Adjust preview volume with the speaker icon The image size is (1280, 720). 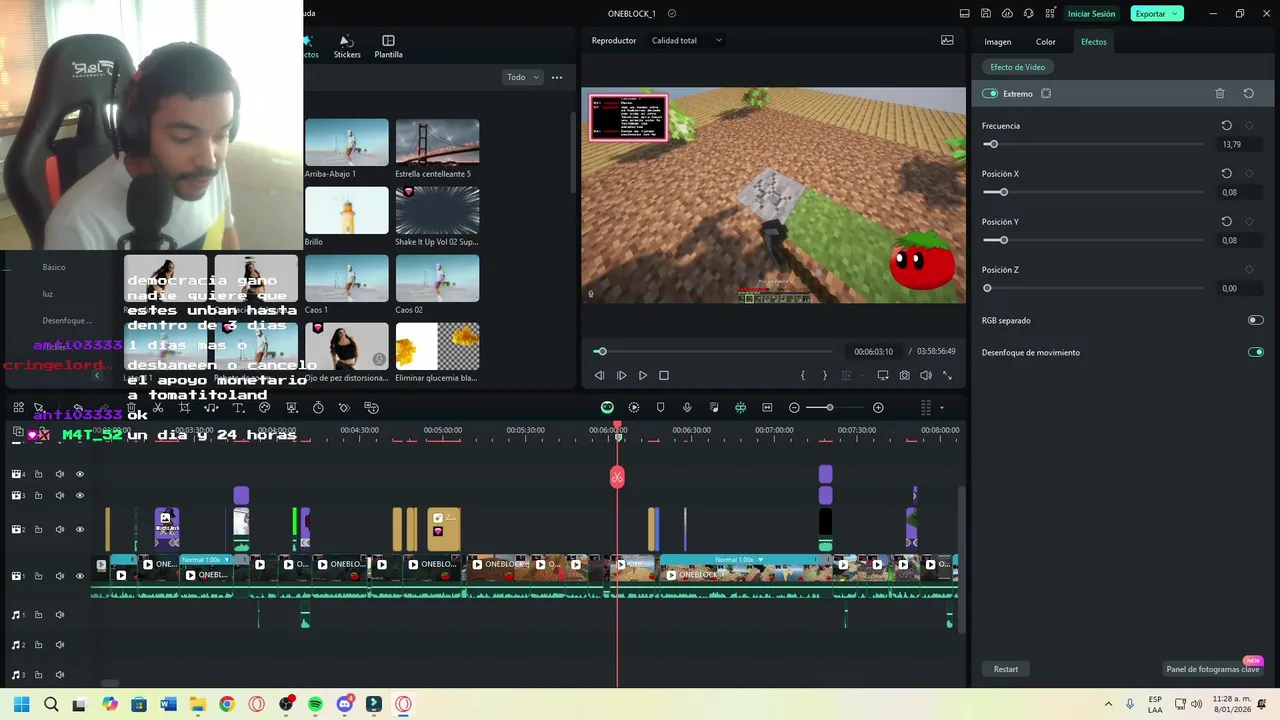[925, 376]
